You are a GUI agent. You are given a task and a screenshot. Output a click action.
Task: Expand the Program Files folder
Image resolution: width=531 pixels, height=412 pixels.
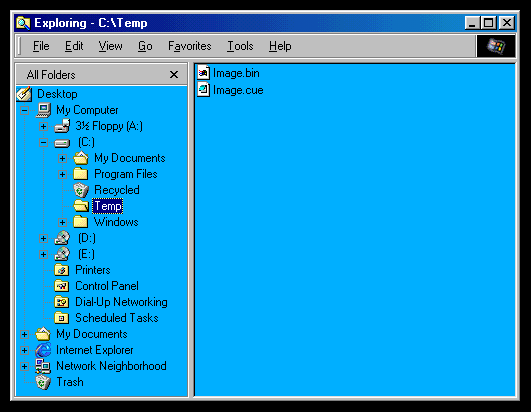click(x=62, y=175)
